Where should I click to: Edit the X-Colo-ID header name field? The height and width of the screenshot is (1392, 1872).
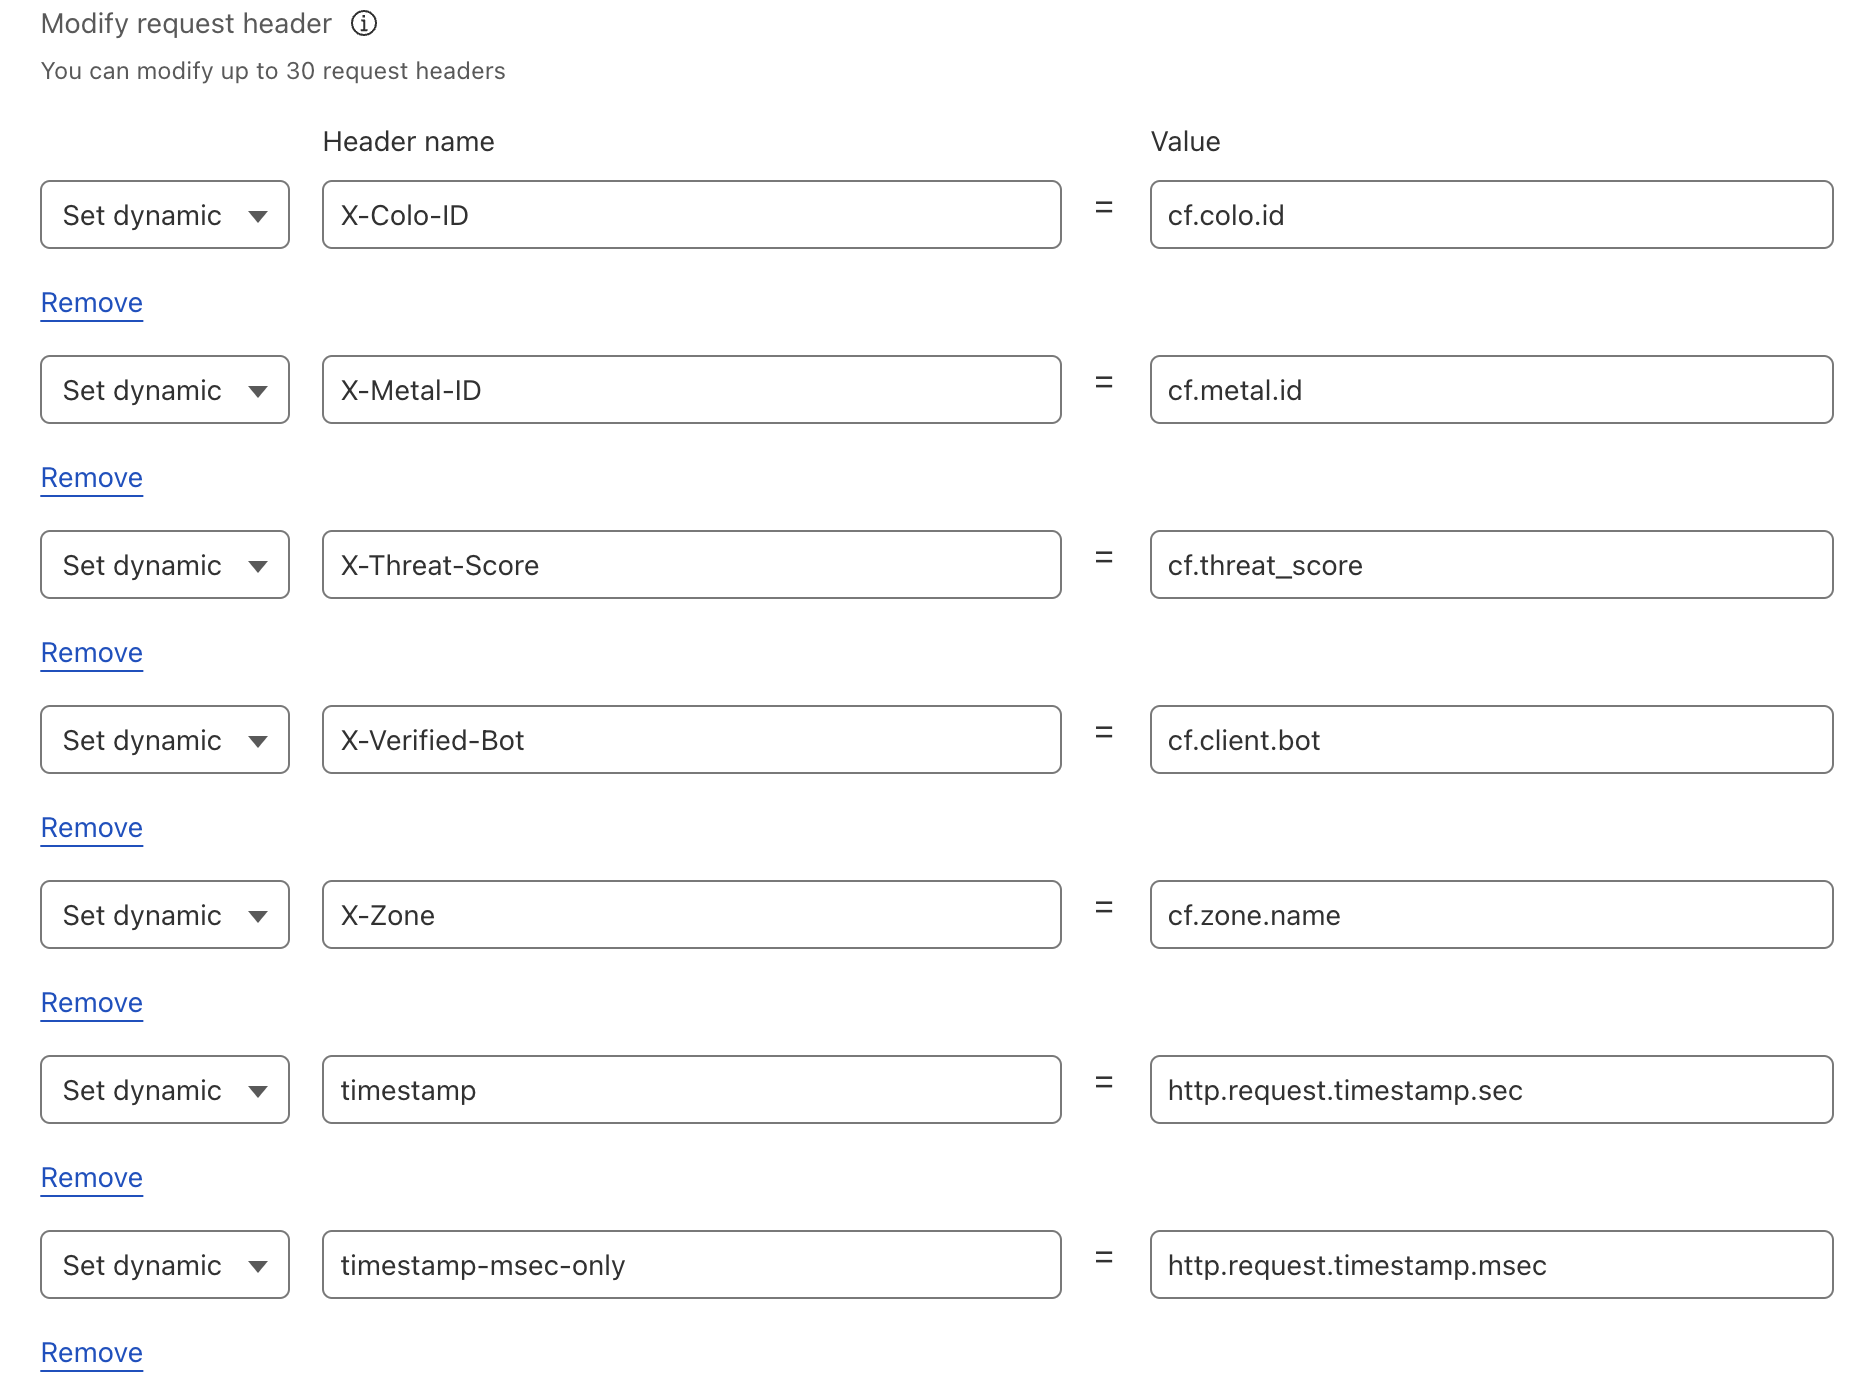click(x=691, y=215)
